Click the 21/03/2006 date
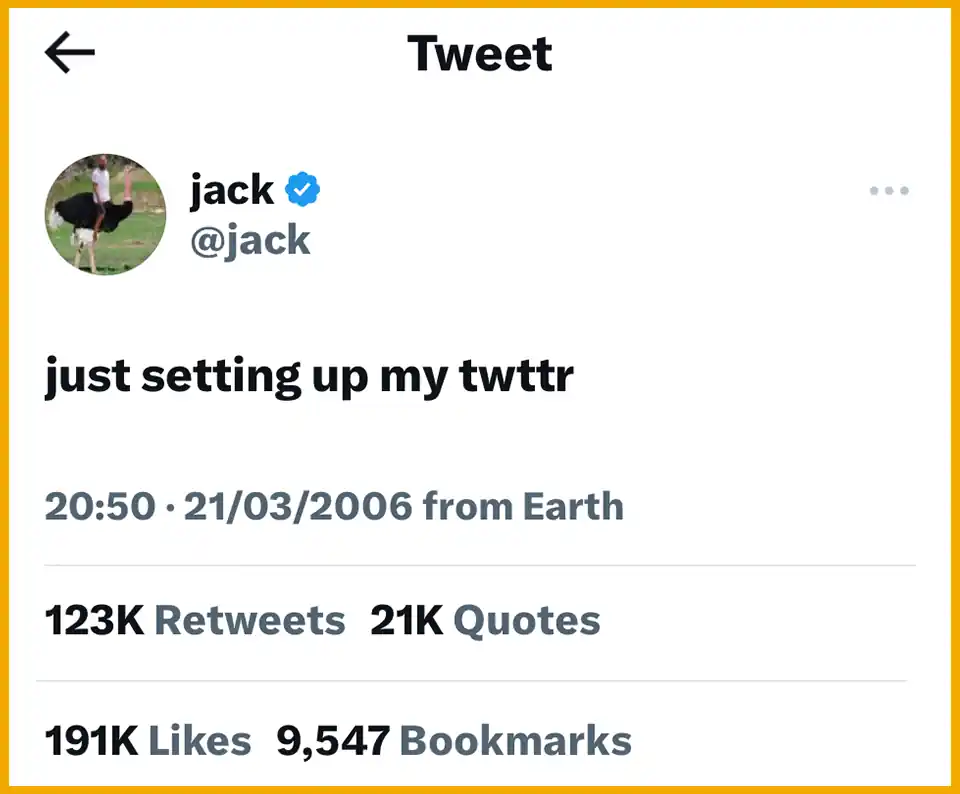Image resolution: width=960 pixels, height=794 pixels. coord(297,506)
